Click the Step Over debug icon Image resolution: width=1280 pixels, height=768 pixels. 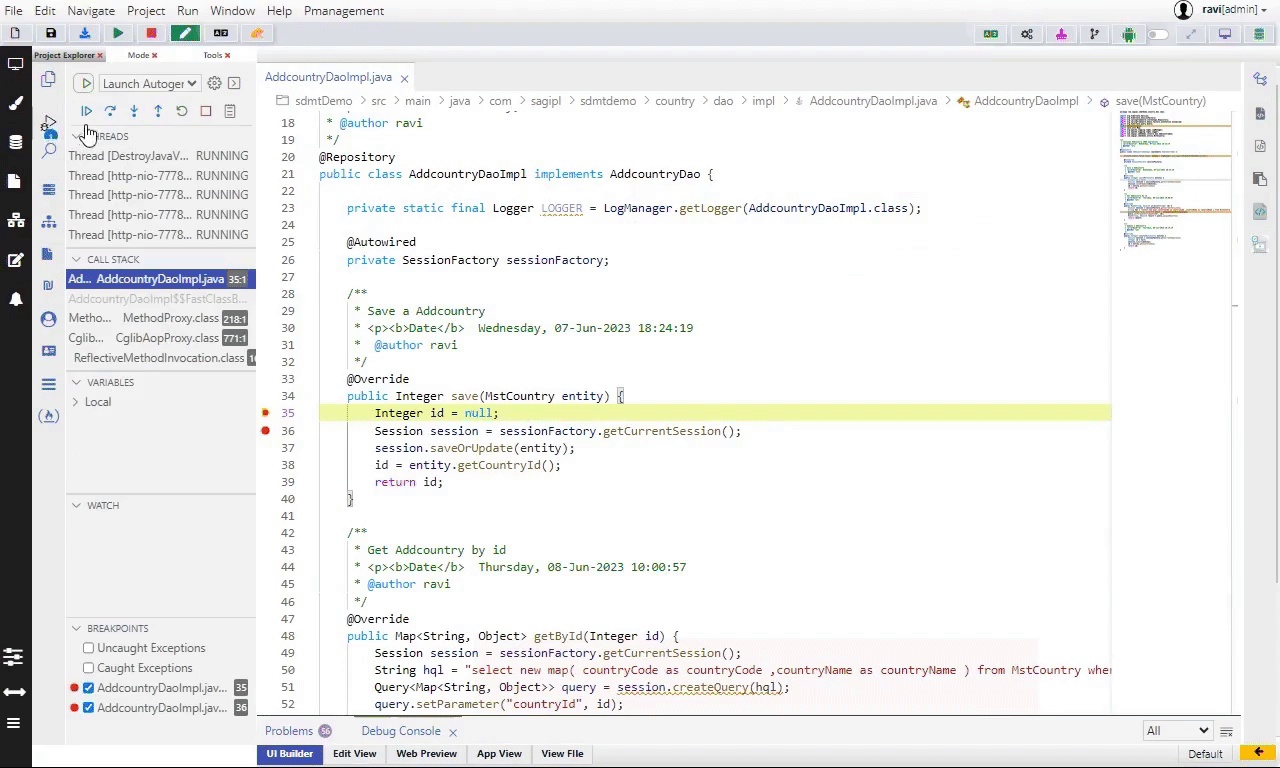click(x=110, y=111)
